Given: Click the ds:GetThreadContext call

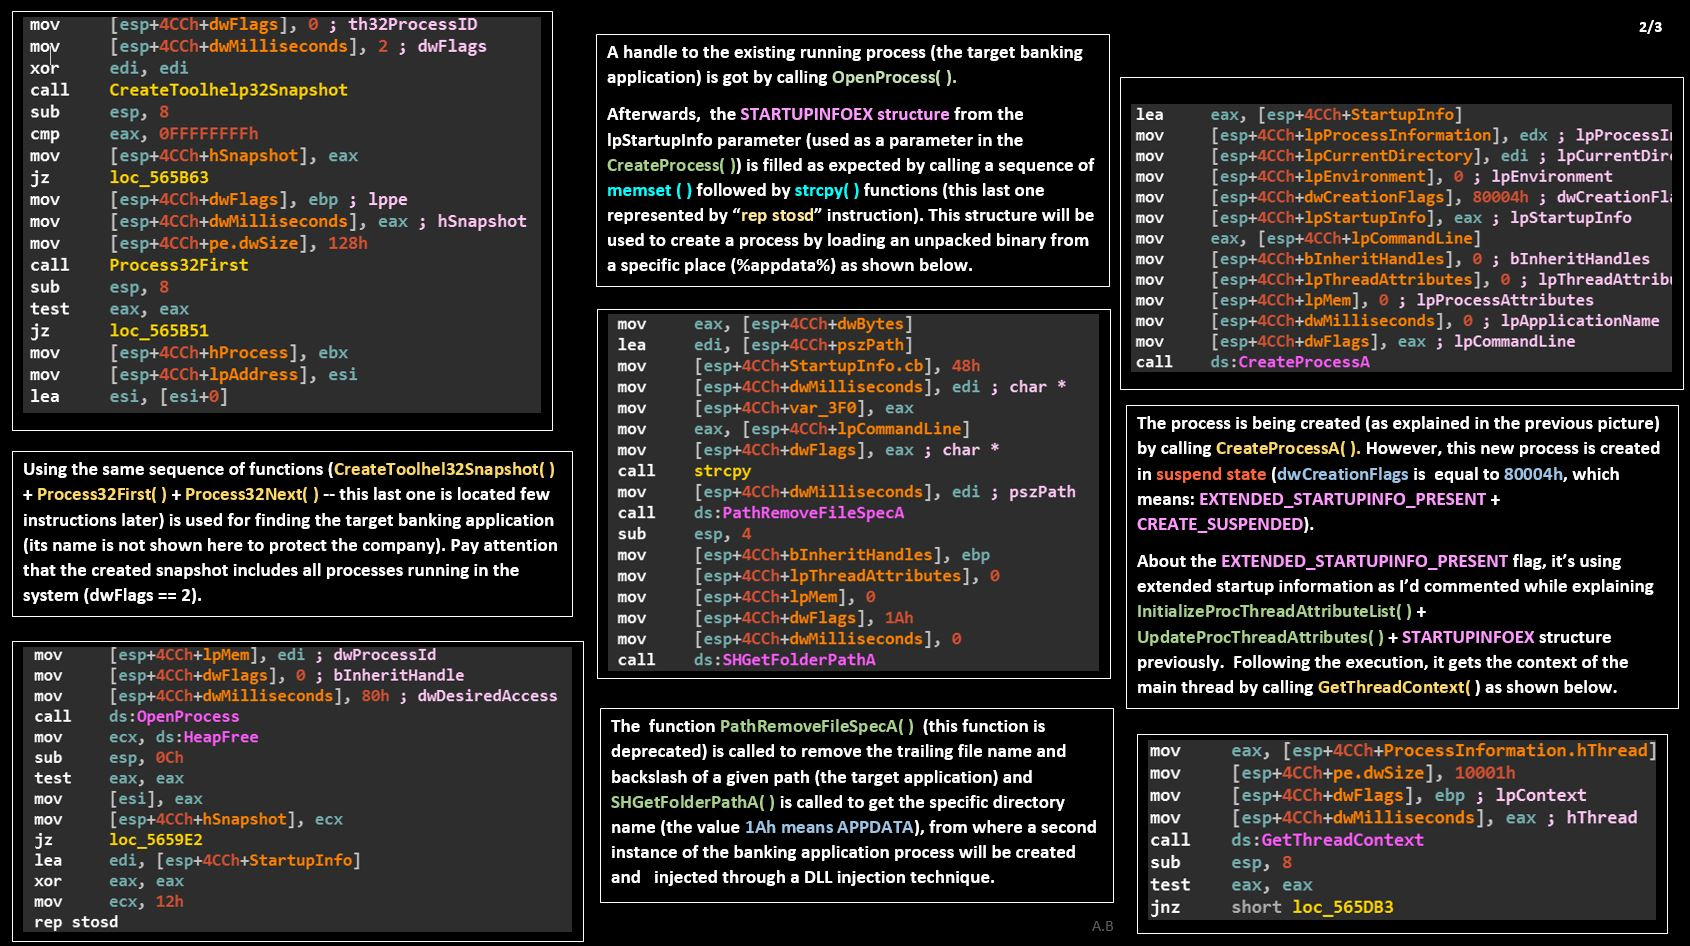Looking at the screenshot, I should pos(1326,840).
